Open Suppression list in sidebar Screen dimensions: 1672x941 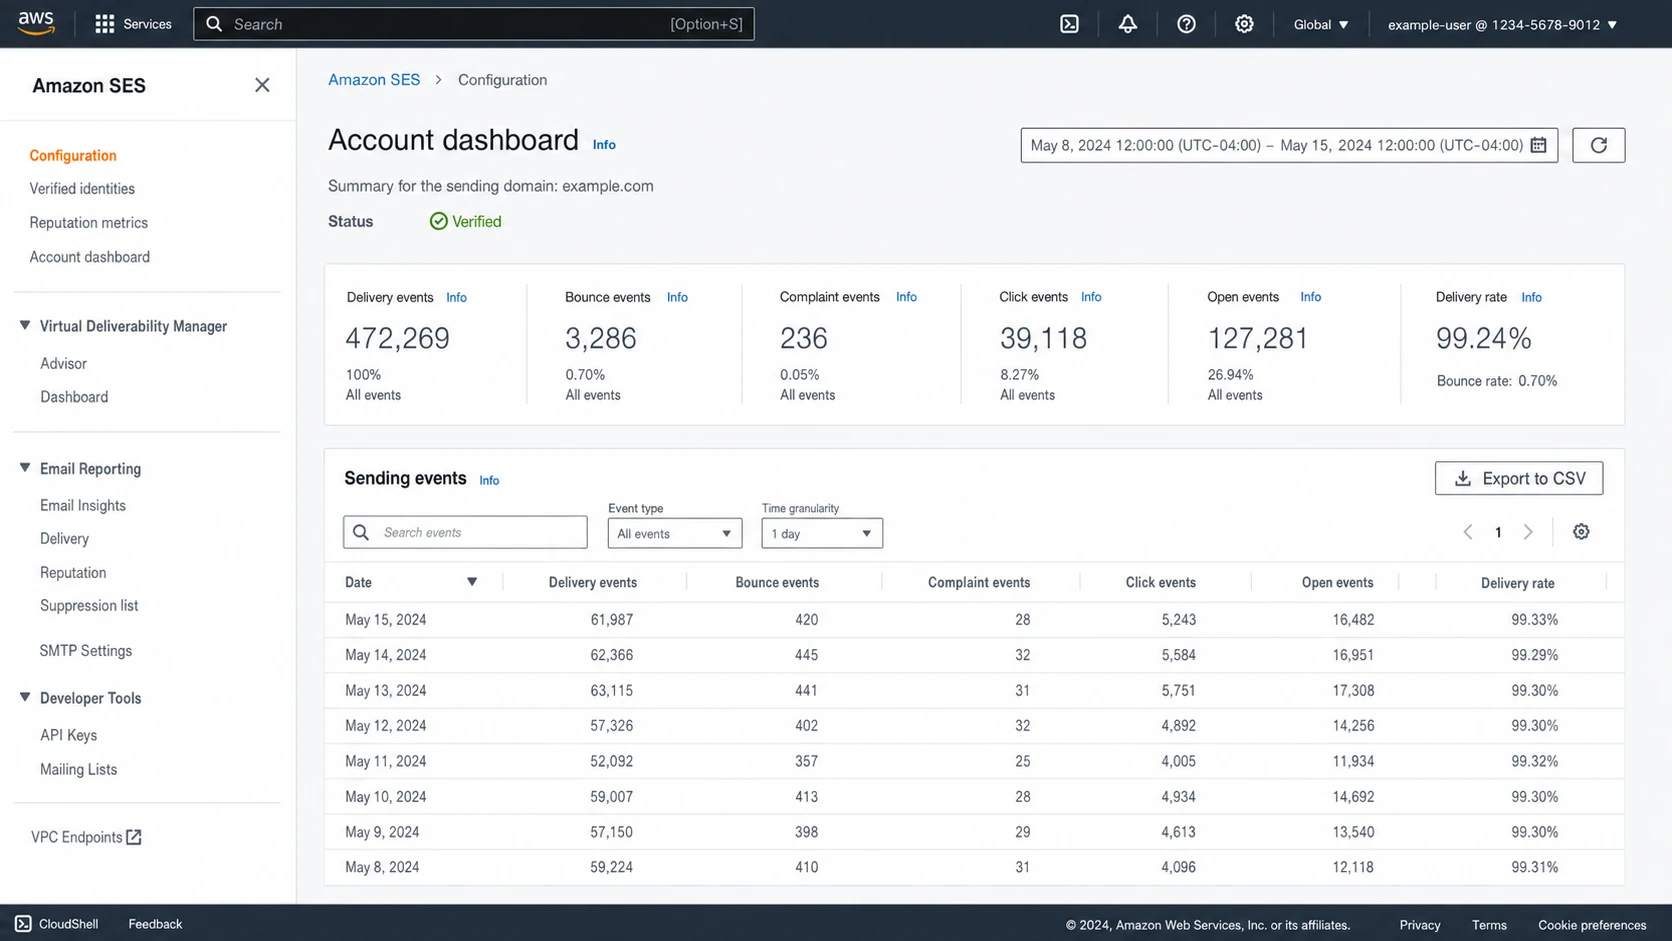(x=89, y=605)
